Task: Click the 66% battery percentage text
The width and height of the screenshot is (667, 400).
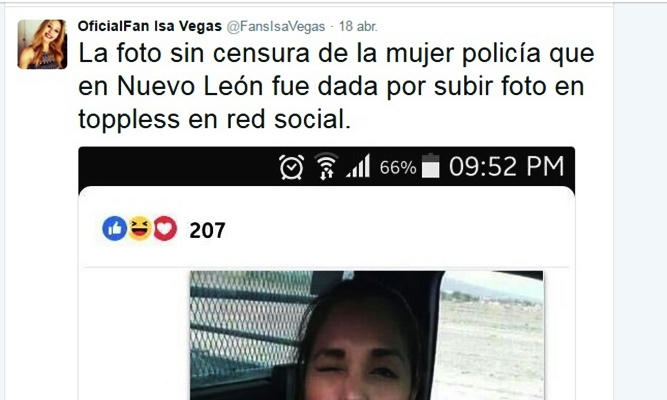Action: point(398,168)
